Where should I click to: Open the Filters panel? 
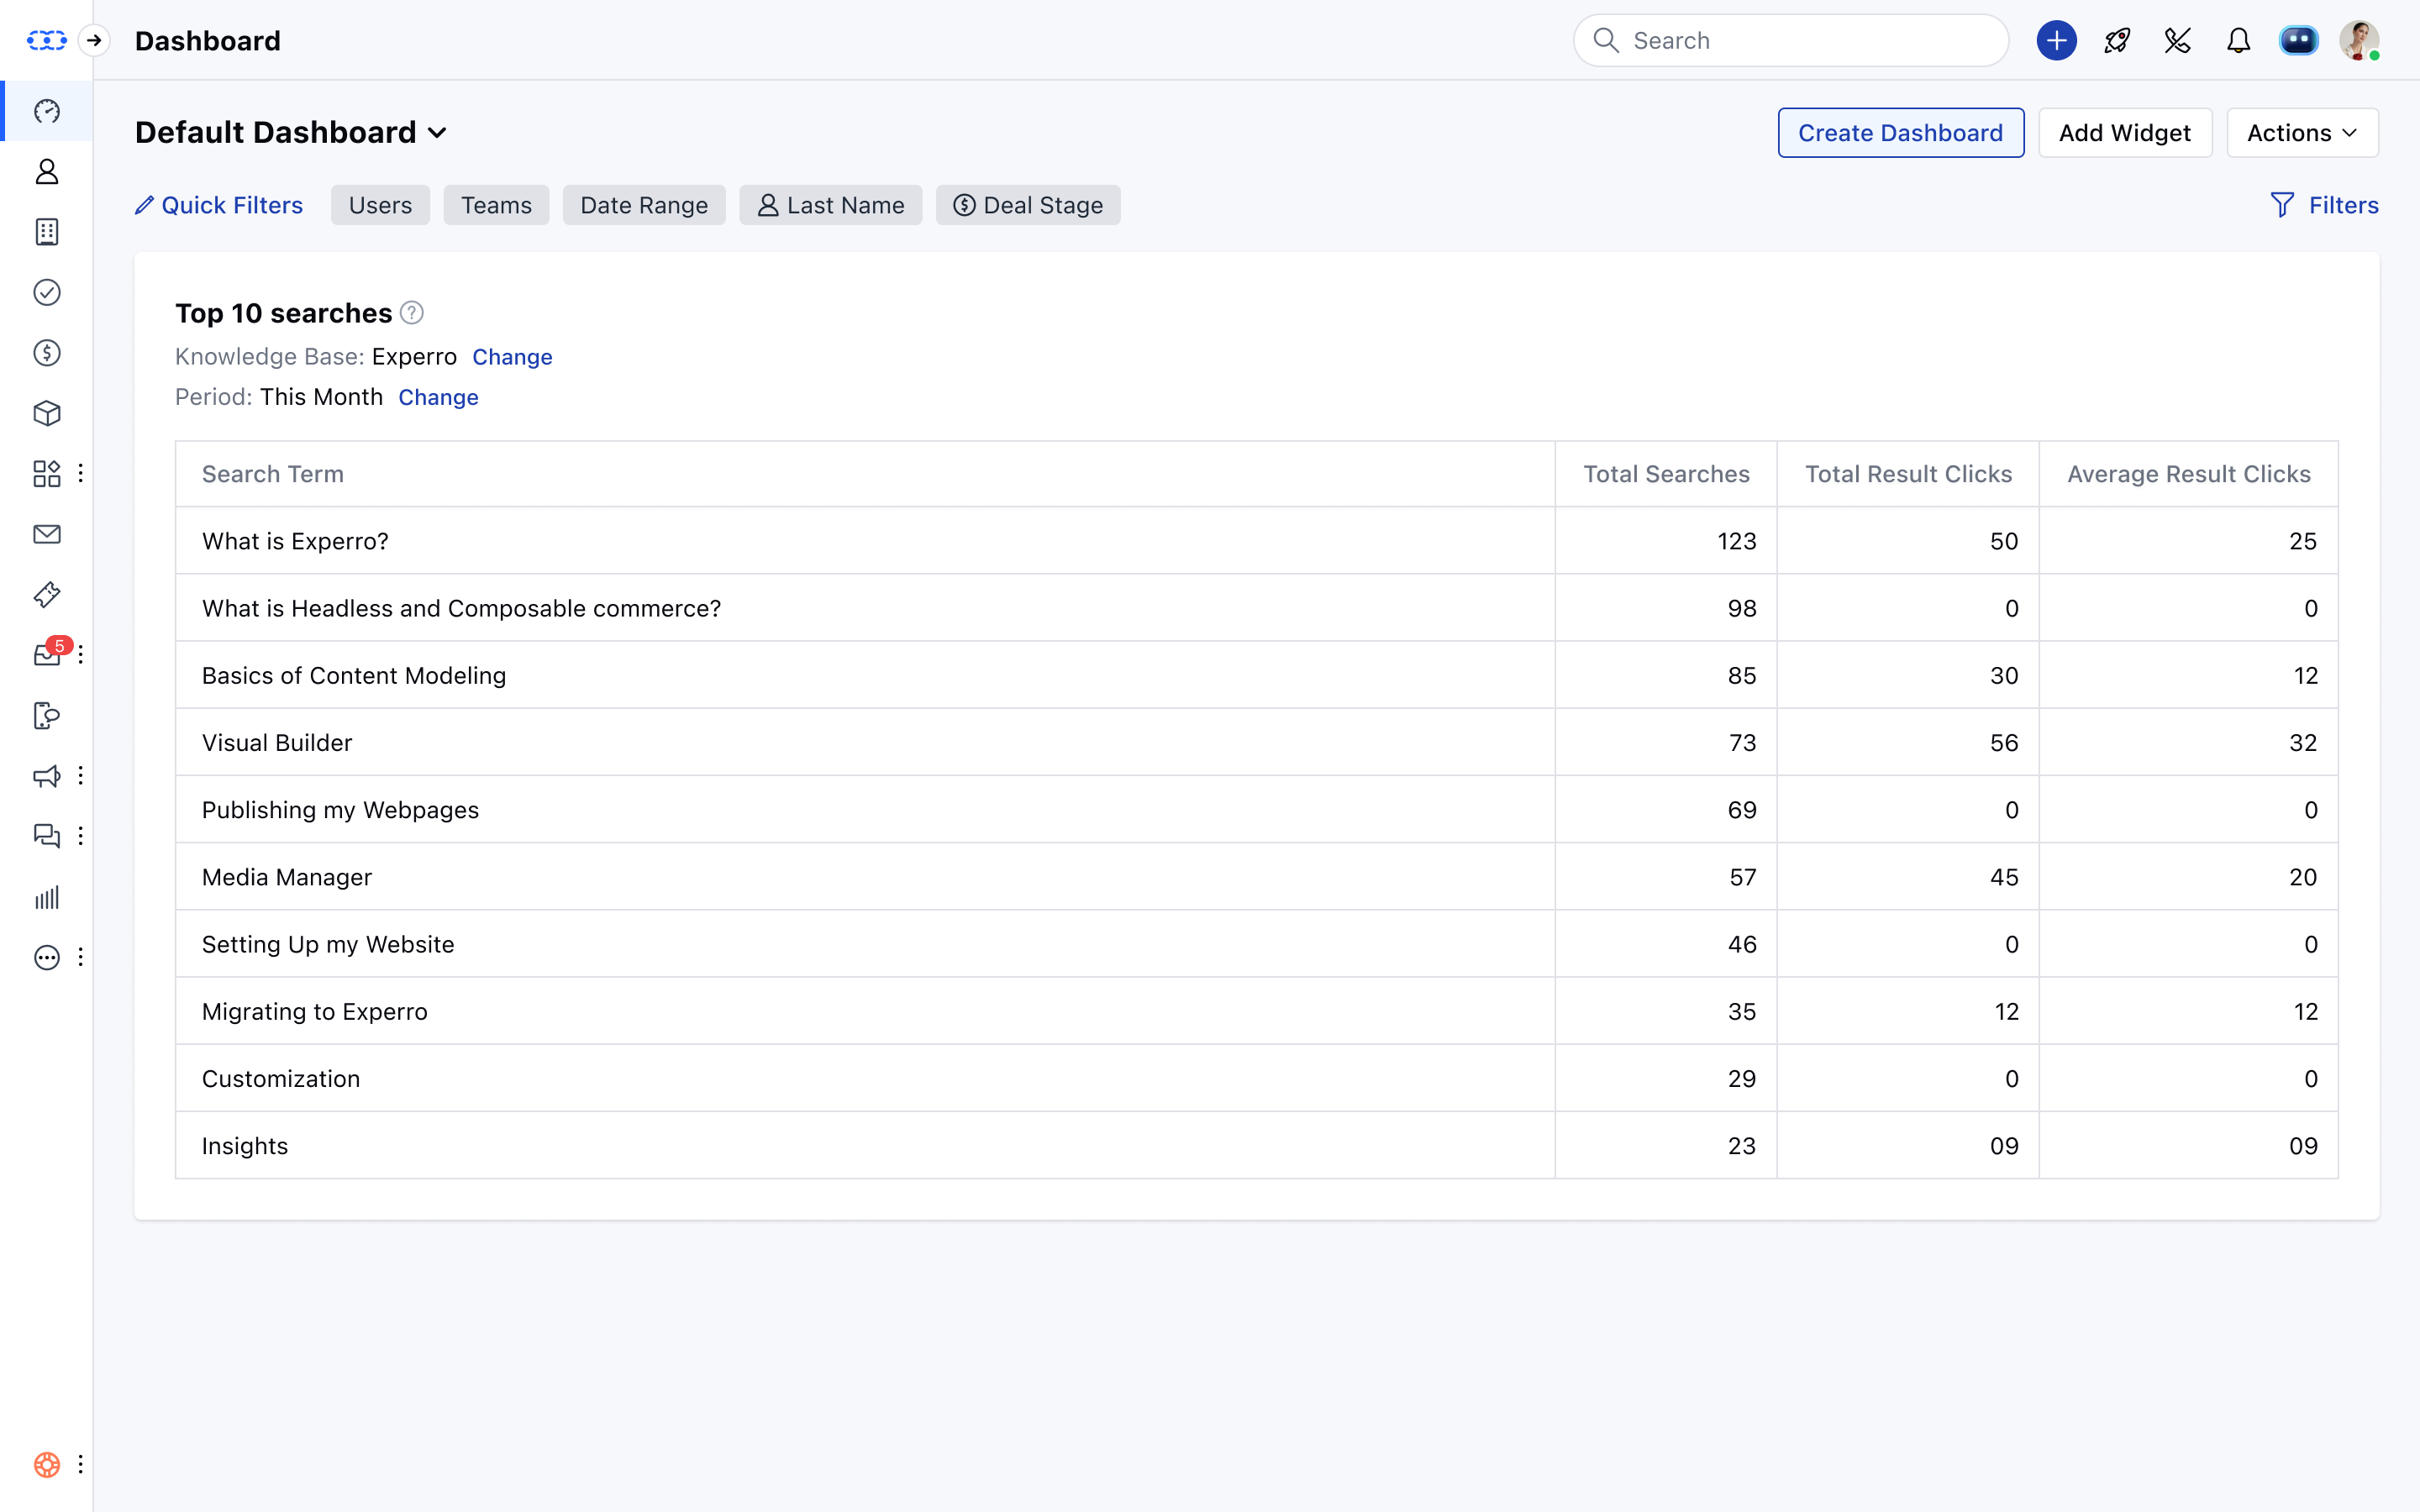2324,205
